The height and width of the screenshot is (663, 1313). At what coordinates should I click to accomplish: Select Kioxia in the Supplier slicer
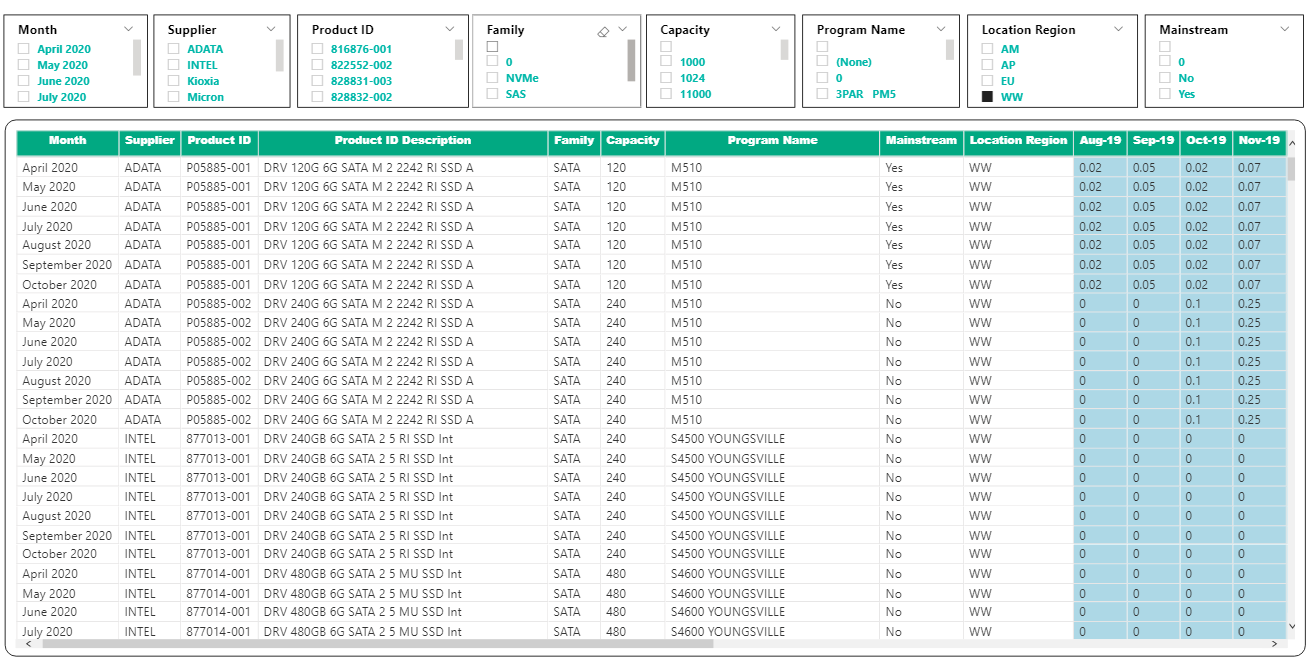[174, 81]
